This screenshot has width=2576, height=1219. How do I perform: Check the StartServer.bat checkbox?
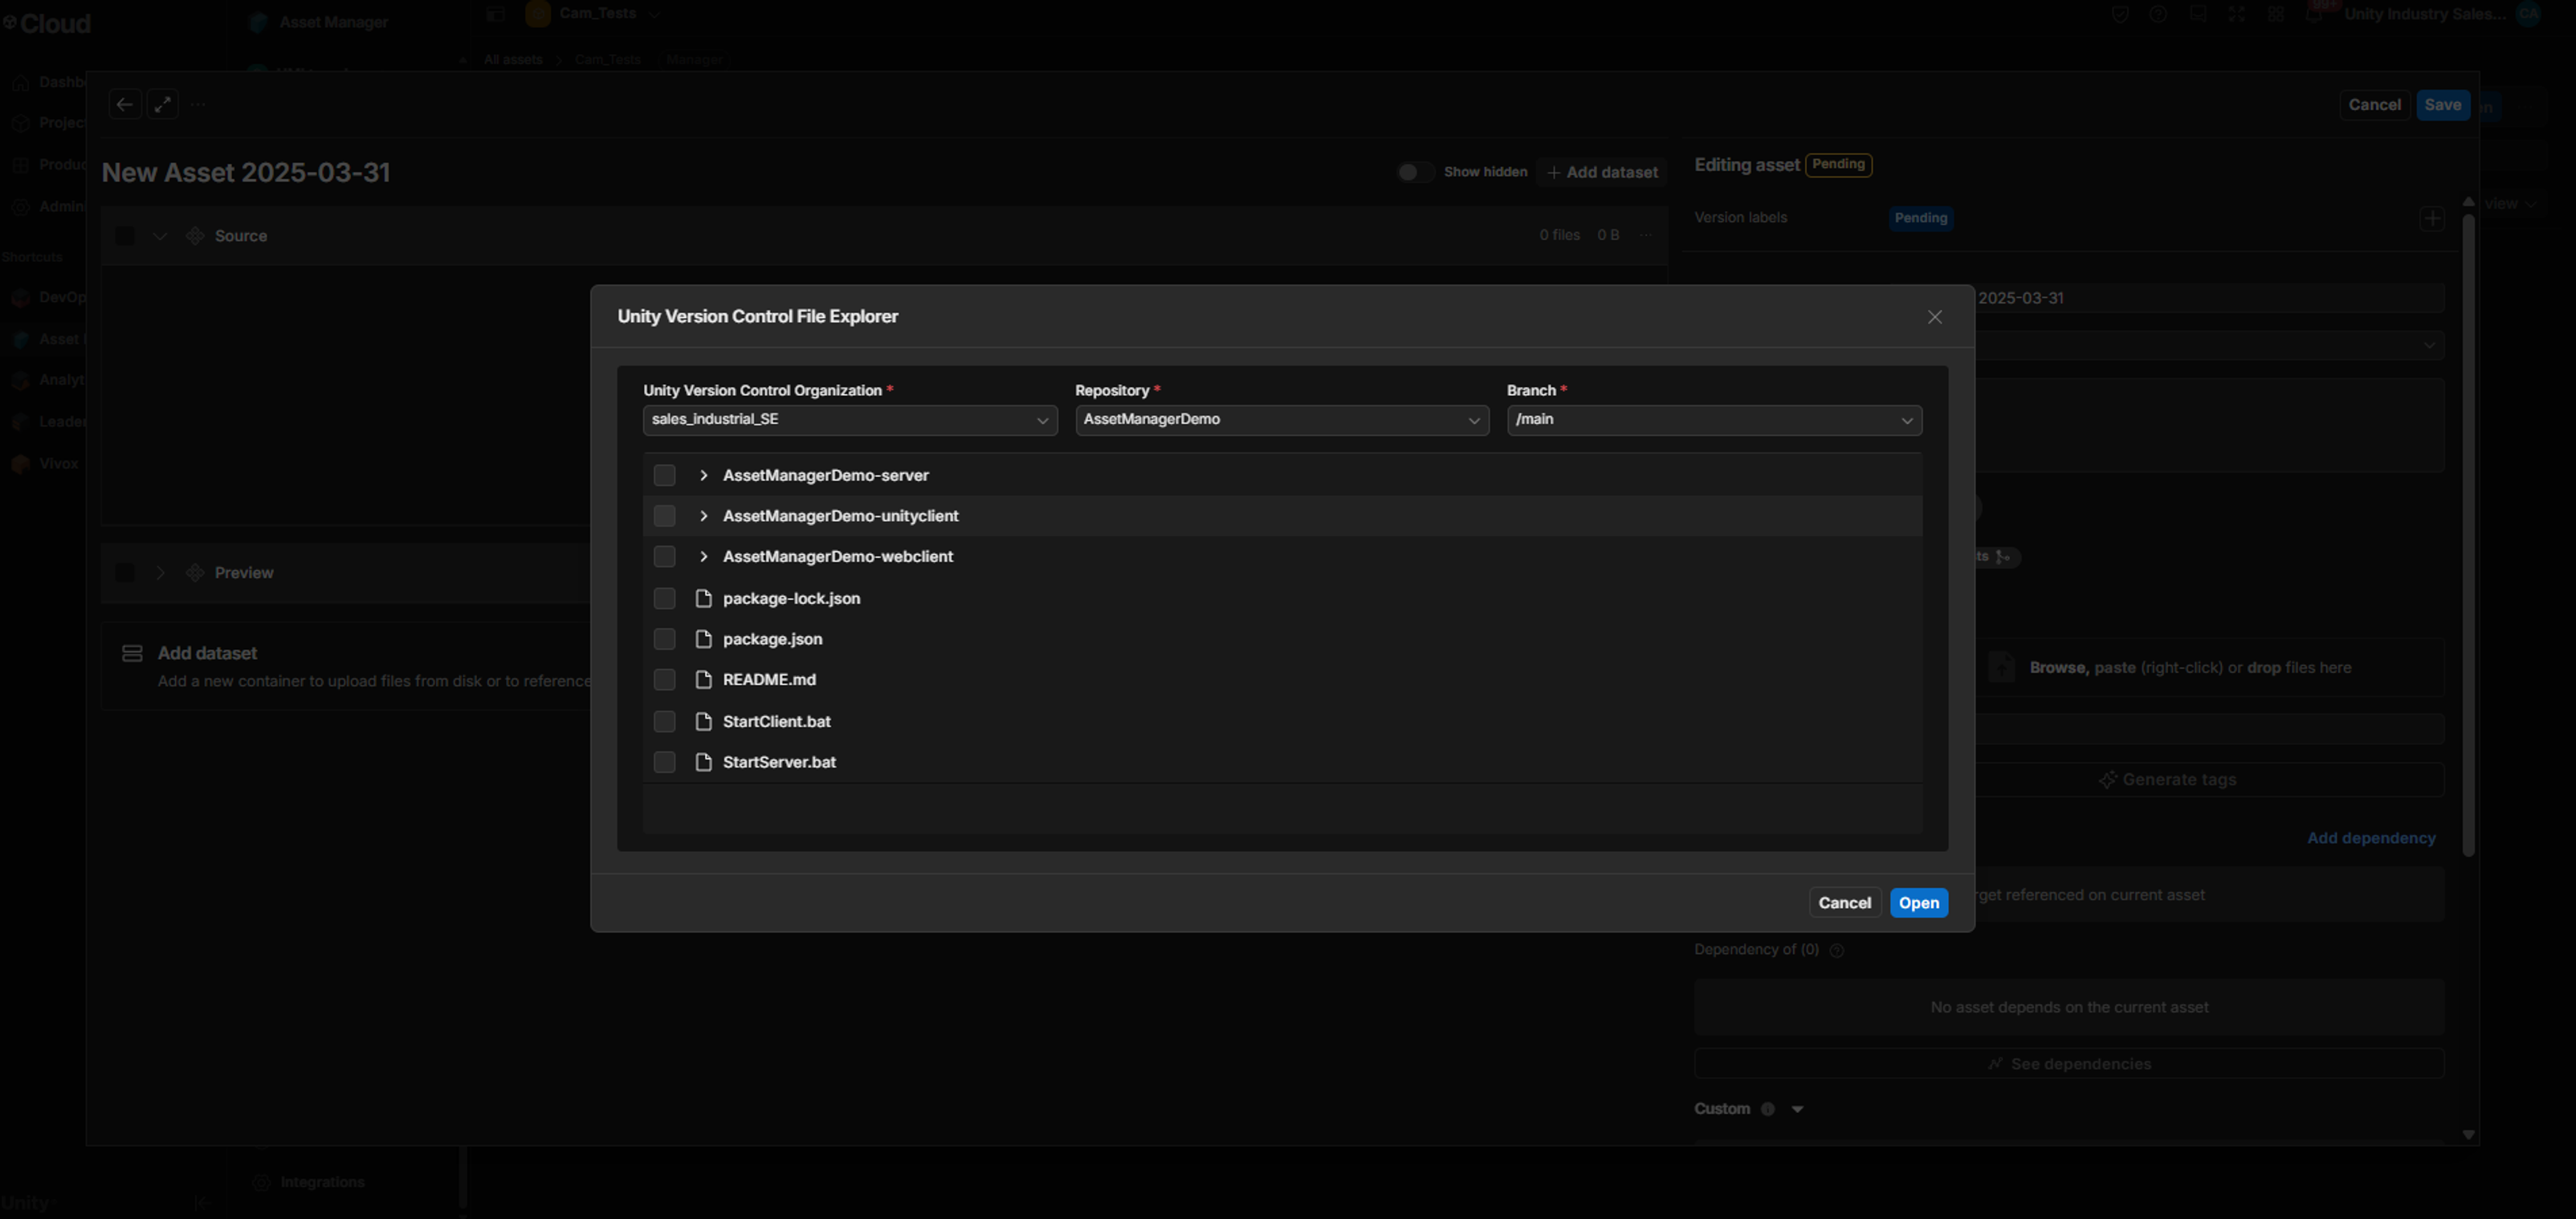tap(664, 762)
